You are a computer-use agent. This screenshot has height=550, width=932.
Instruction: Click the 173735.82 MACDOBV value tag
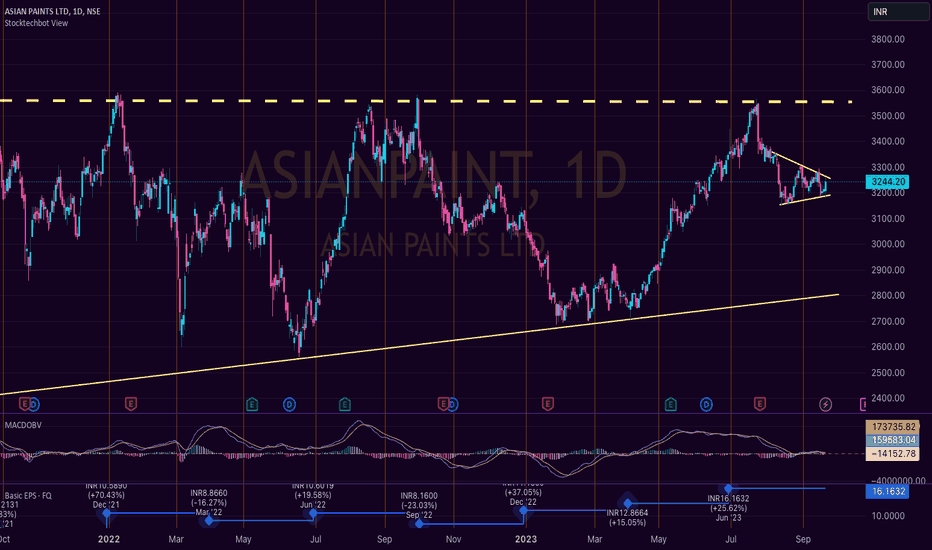893,427
